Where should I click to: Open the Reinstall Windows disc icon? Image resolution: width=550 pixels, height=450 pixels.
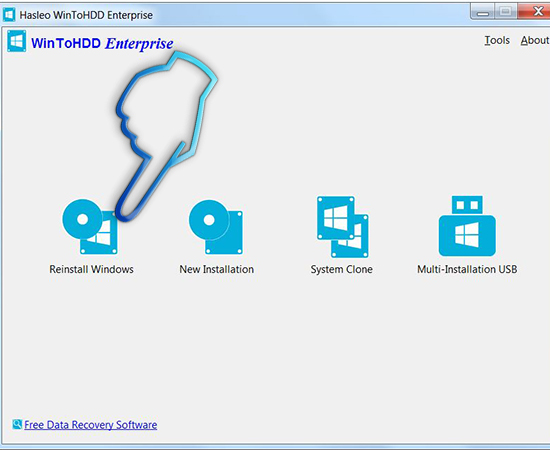tap(90, 226)
